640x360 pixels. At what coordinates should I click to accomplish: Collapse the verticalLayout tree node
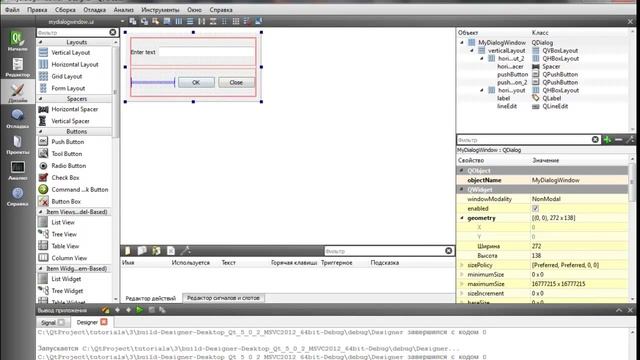click(472, 51)
